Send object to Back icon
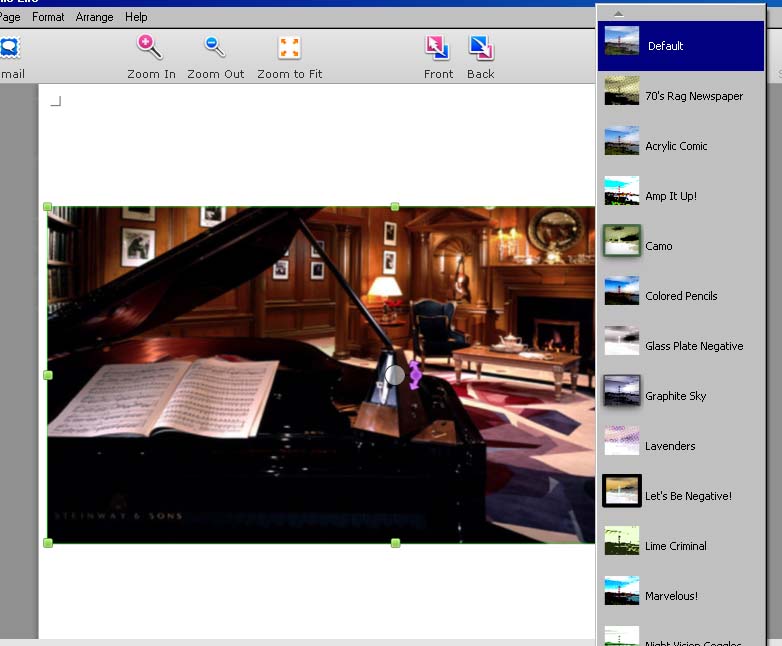The width and height of the screenshot is (782, 646). (x=481, y=48)
